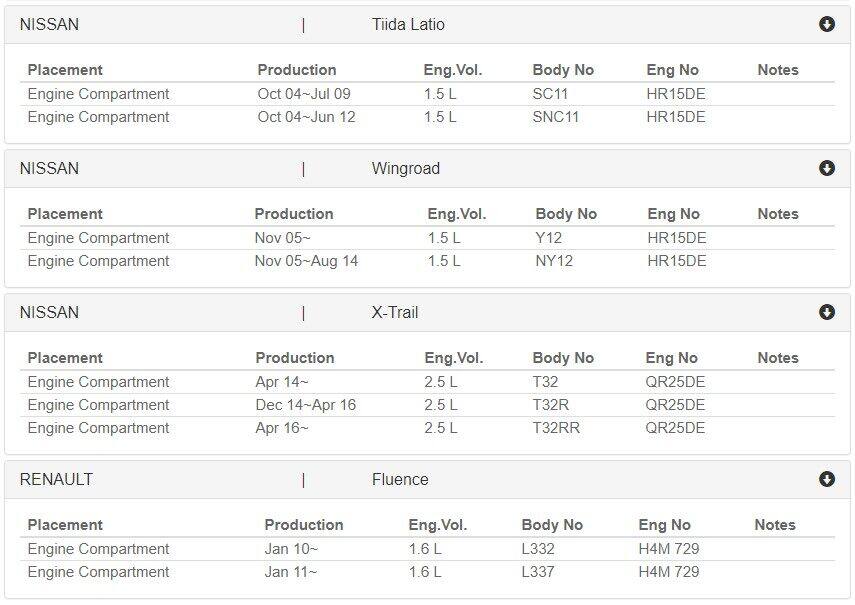
Task: Select the SC11 body number row
Action: point(427,94)
